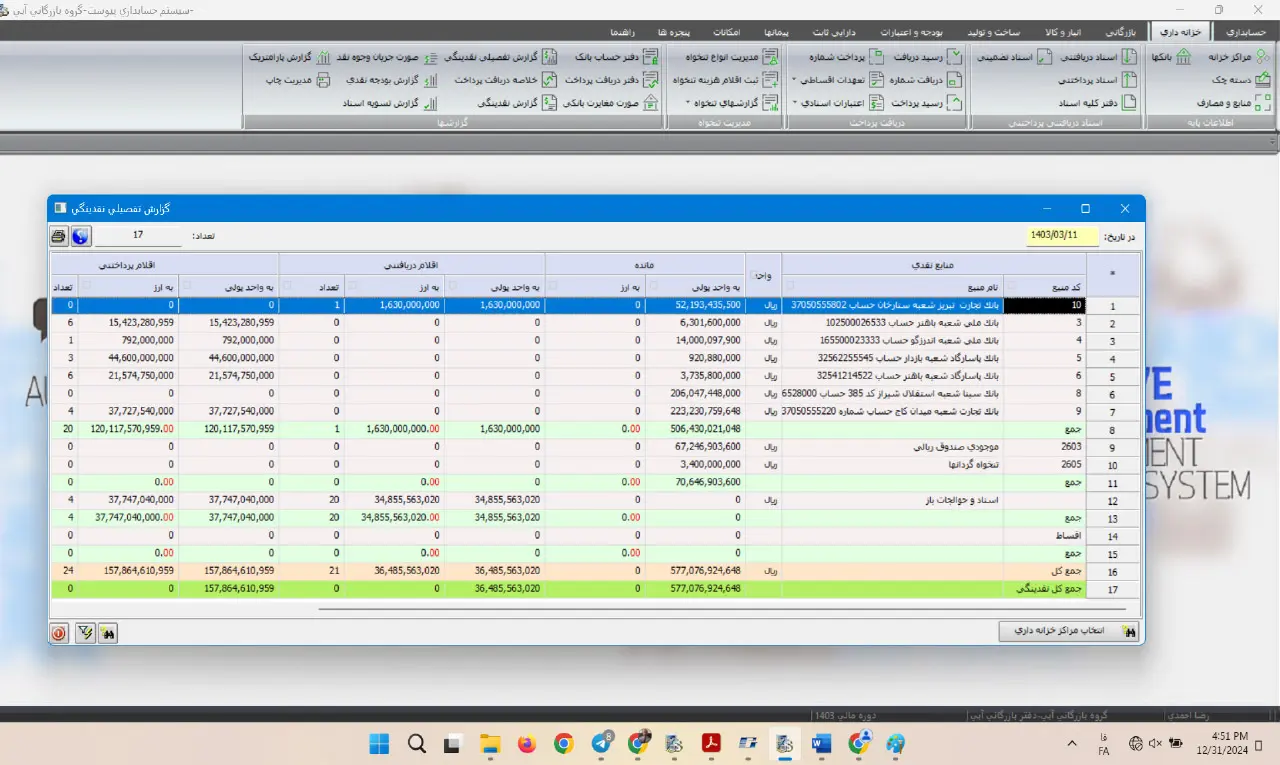The width and height of the screenshot is (1280, 765).
Task: Expand the گزارشهای تنخواه dropdown arrow
Action: 688,103
